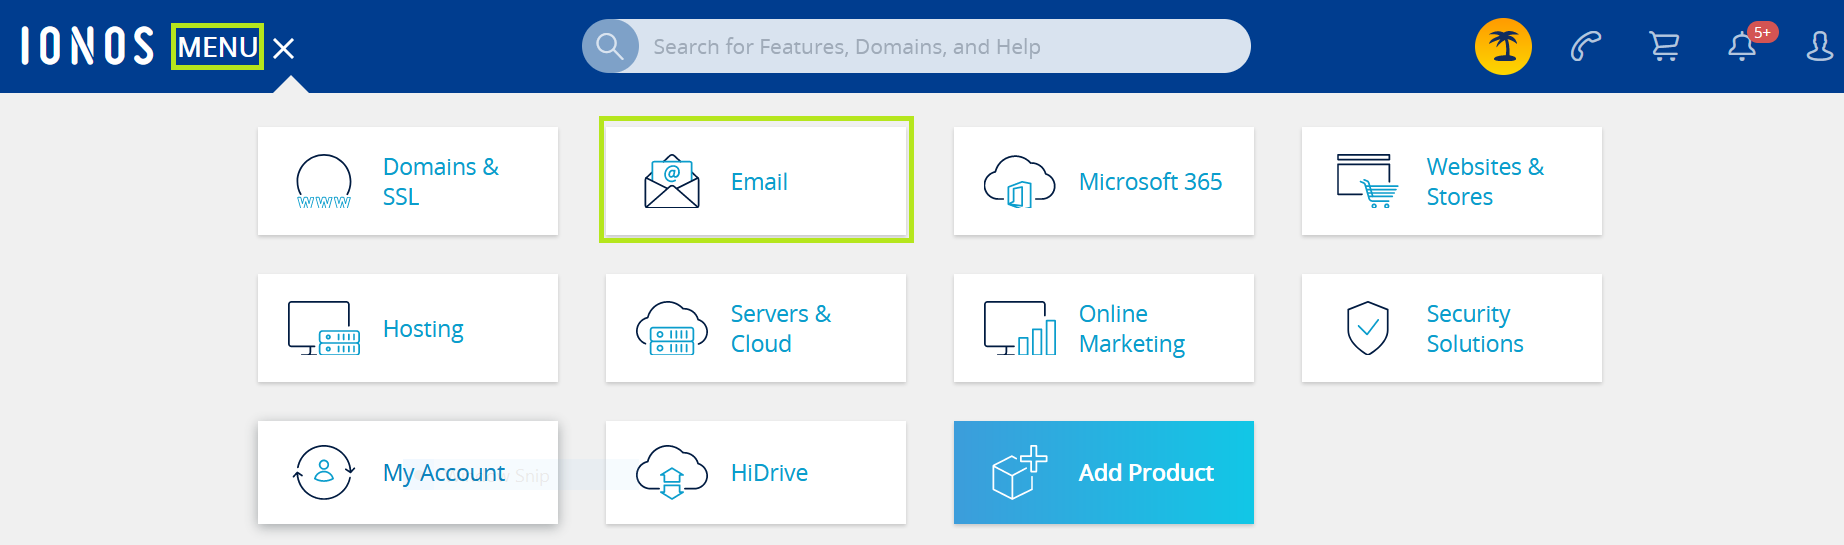Viewport: 1844px width, 545px height.
Task: Close the menu with the X icon
Action: click(x=284, y=48)
